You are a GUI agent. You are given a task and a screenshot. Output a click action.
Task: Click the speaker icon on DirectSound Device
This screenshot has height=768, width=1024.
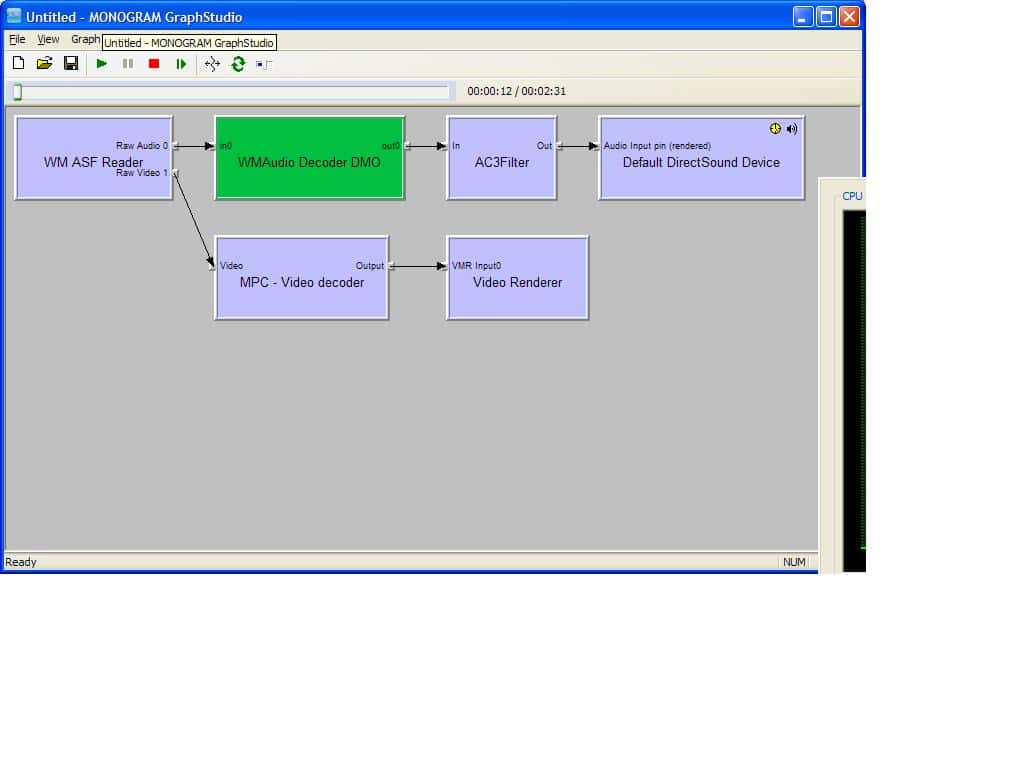pos(792,129)
